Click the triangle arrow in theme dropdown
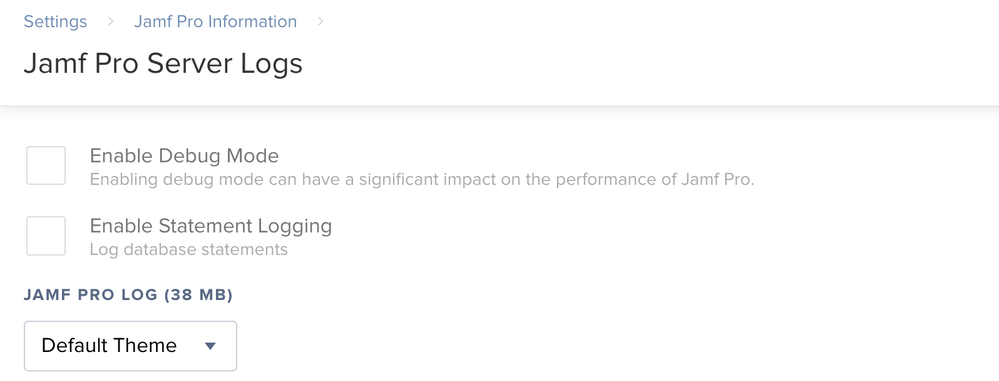999x381 pixels. pos(210,346)
